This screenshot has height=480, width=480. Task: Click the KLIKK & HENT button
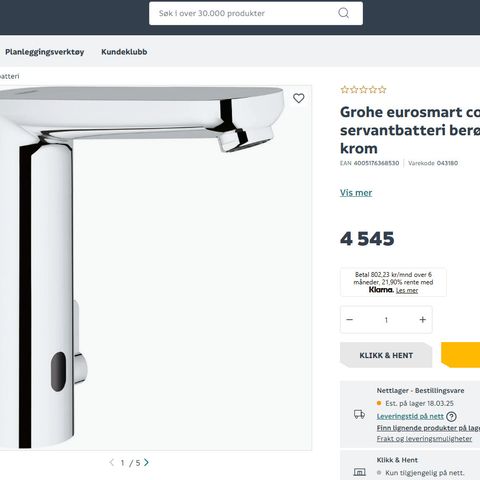[386, 355]
